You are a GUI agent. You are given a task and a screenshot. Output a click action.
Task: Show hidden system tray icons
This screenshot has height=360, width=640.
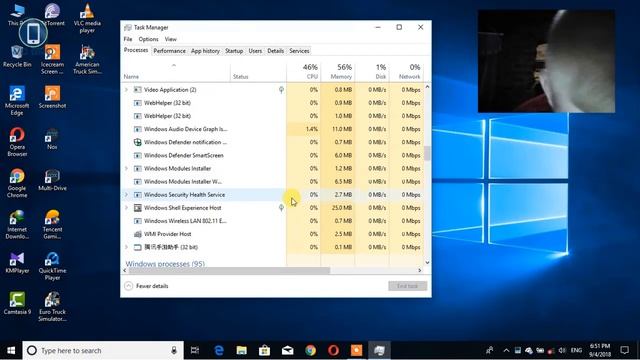(x=506, y=350)
